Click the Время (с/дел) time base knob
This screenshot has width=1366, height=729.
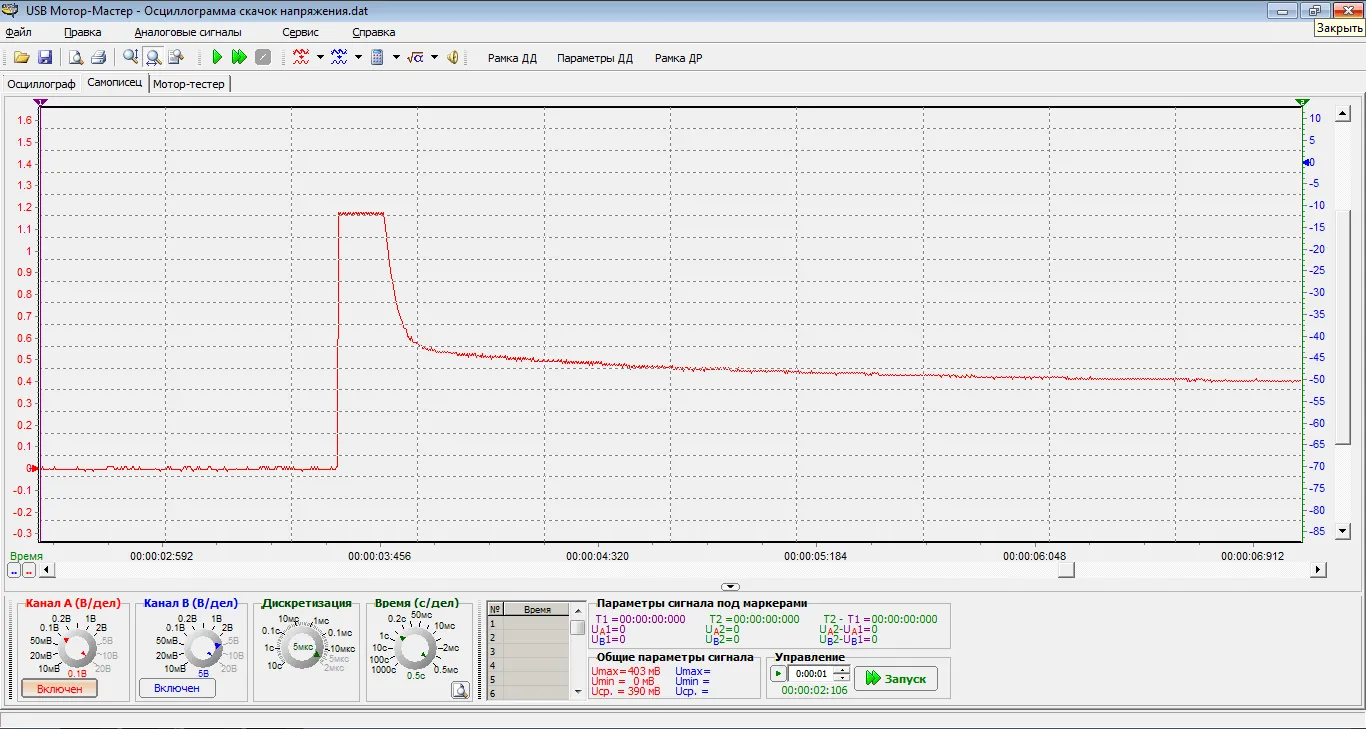415,649
